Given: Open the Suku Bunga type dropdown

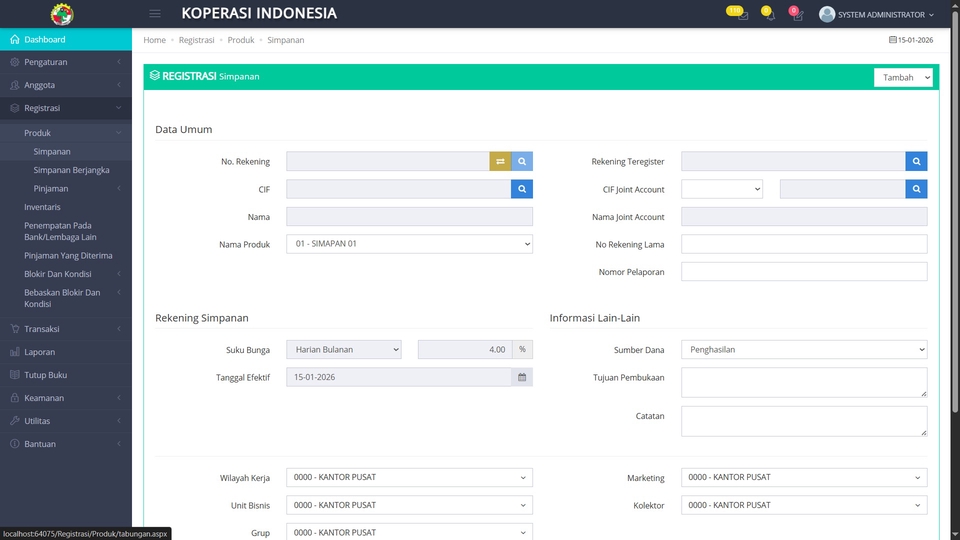Looking at the screenshot, I should 343,350.
